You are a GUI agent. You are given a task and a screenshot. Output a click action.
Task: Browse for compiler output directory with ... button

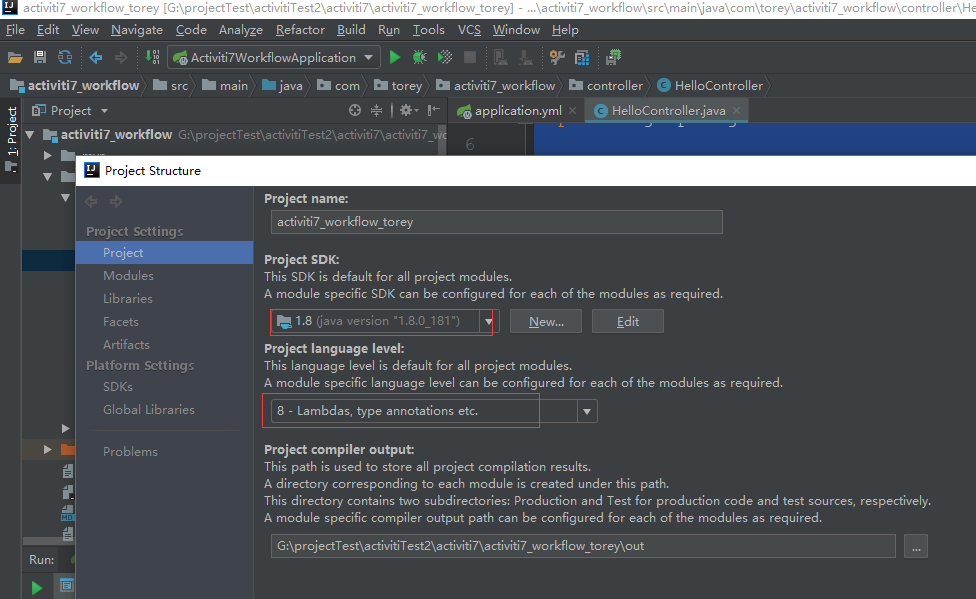pyautogui.click(x=916, y=546)
